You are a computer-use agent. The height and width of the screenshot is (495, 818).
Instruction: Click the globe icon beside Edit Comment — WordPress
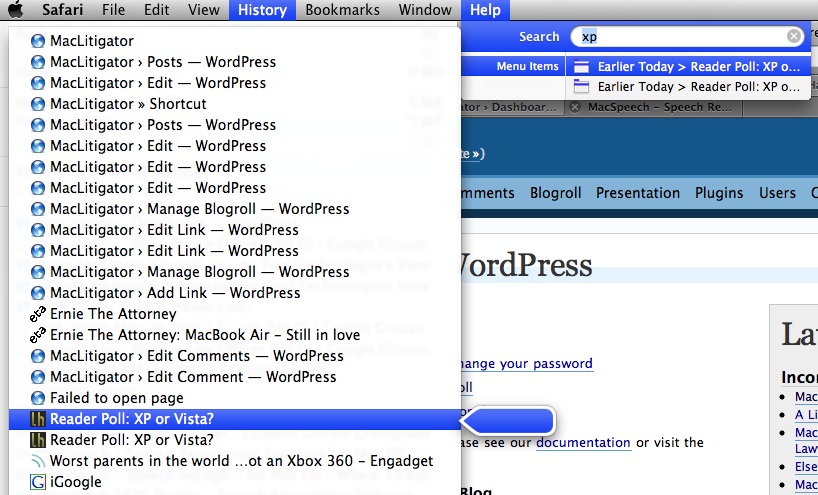click(x=38, y=377)
